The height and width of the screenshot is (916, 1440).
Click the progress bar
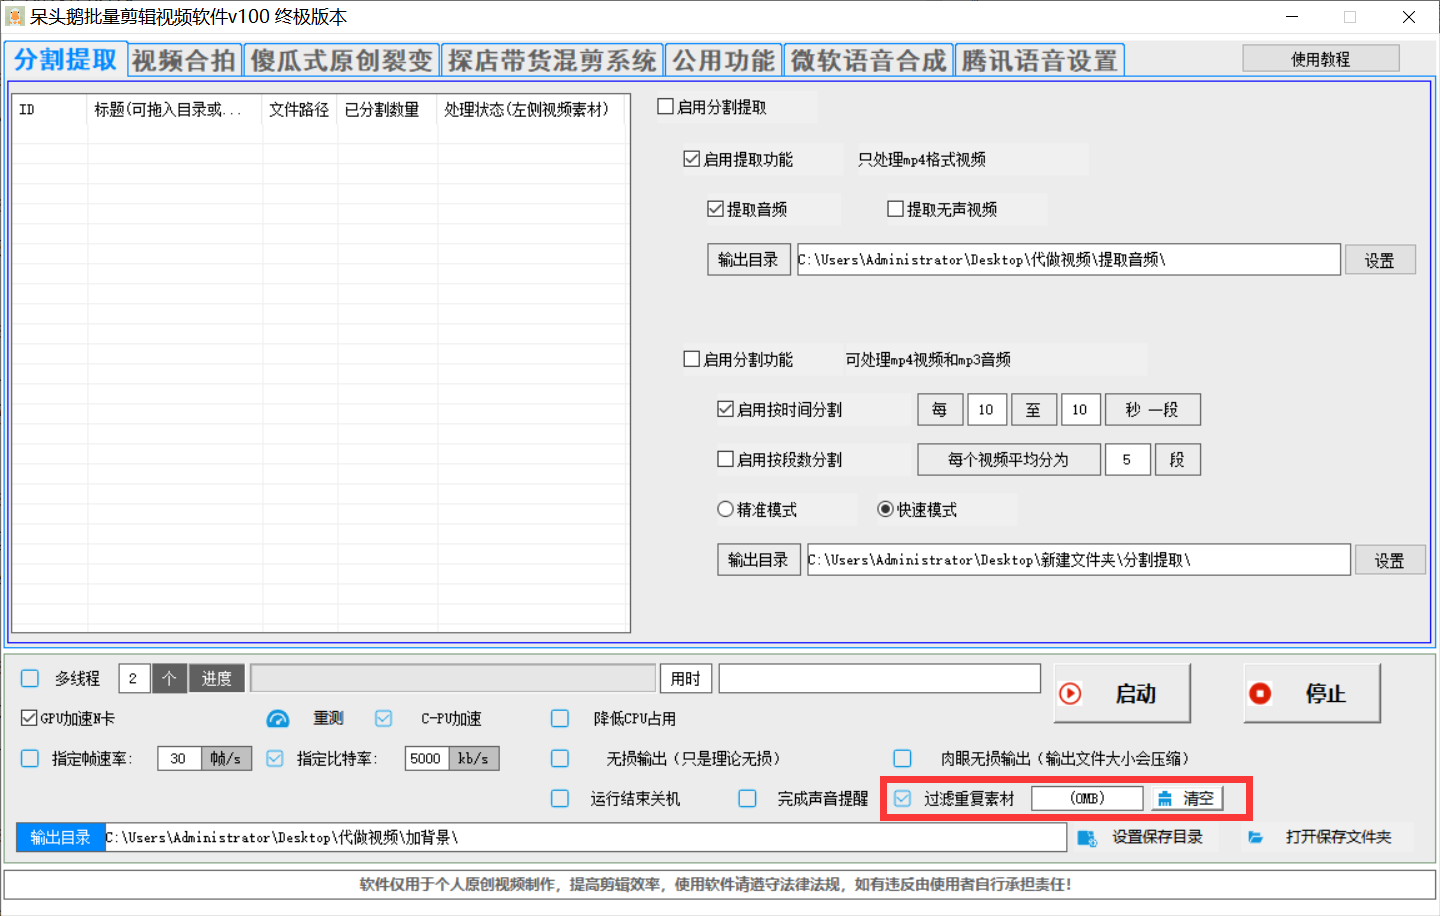(x=453, y=678)
